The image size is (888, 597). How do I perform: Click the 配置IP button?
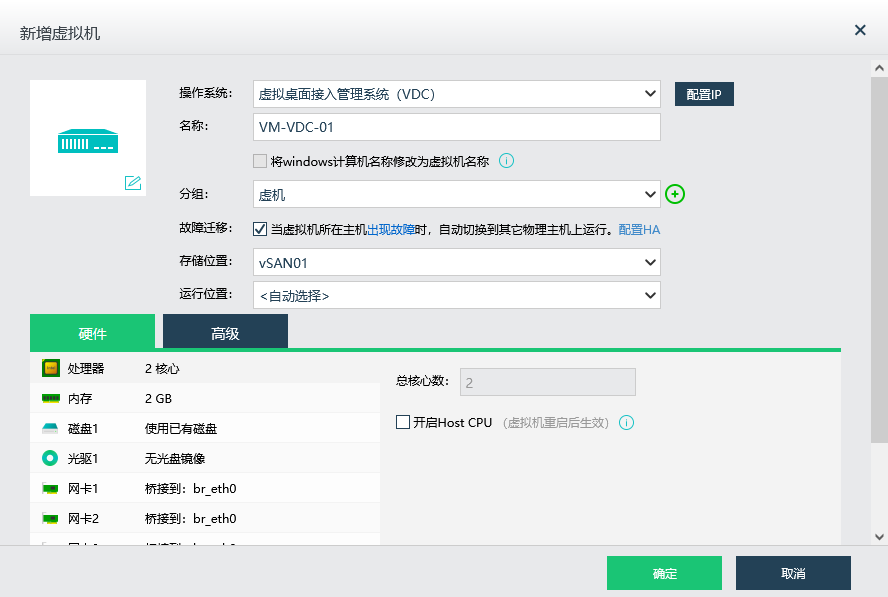704,95
